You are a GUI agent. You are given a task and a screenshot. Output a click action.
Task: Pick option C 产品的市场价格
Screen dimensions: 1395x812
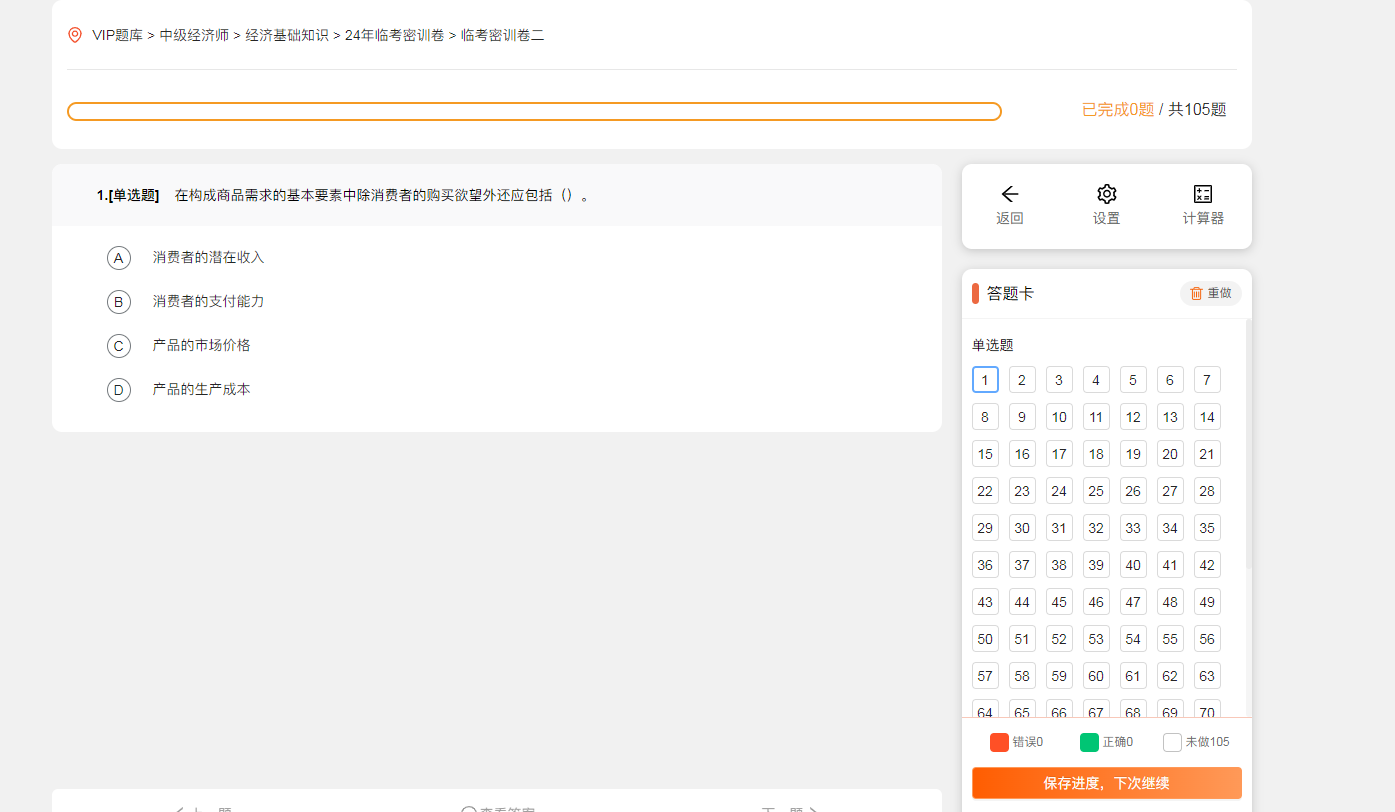click(x=119, y=346)
